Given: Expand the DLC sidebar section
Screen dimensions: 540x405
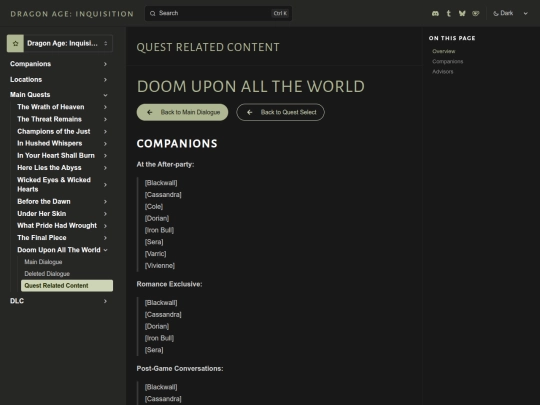Looking at the screenshot, I should [105, 301].
